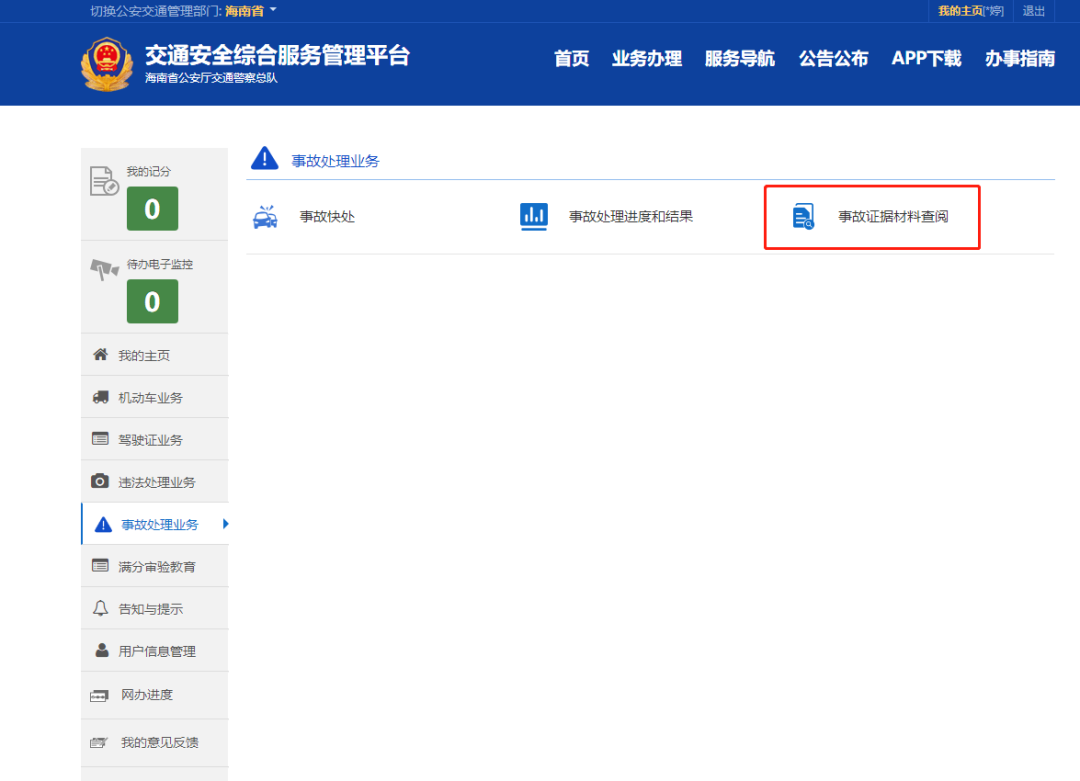Click the 退出 logout button
The width and height of the screenshot is (1080, 781).
1035,11
